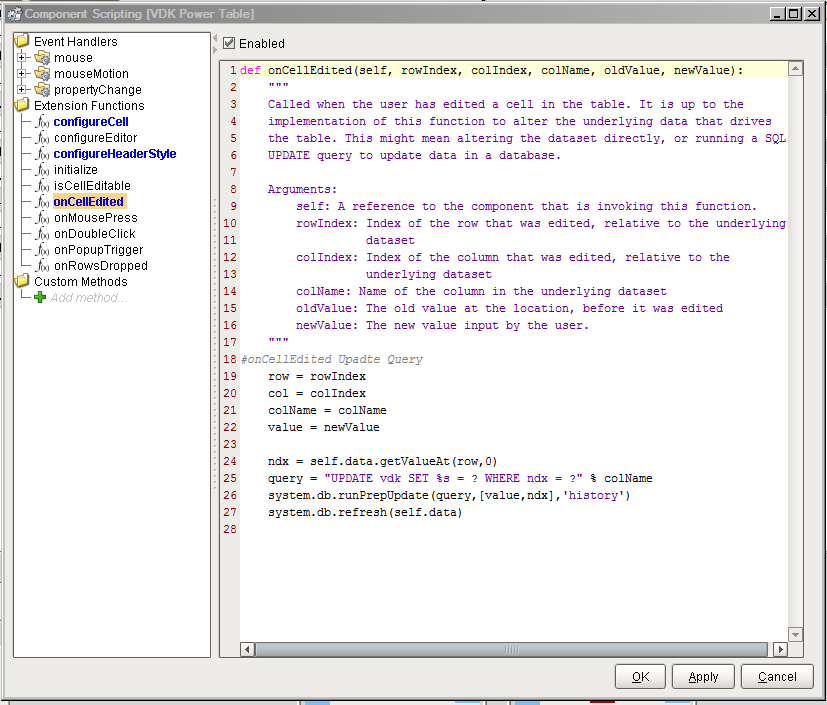Select the Custom Methods label
This screenshot has height=705, width=827.
[81, 282]
